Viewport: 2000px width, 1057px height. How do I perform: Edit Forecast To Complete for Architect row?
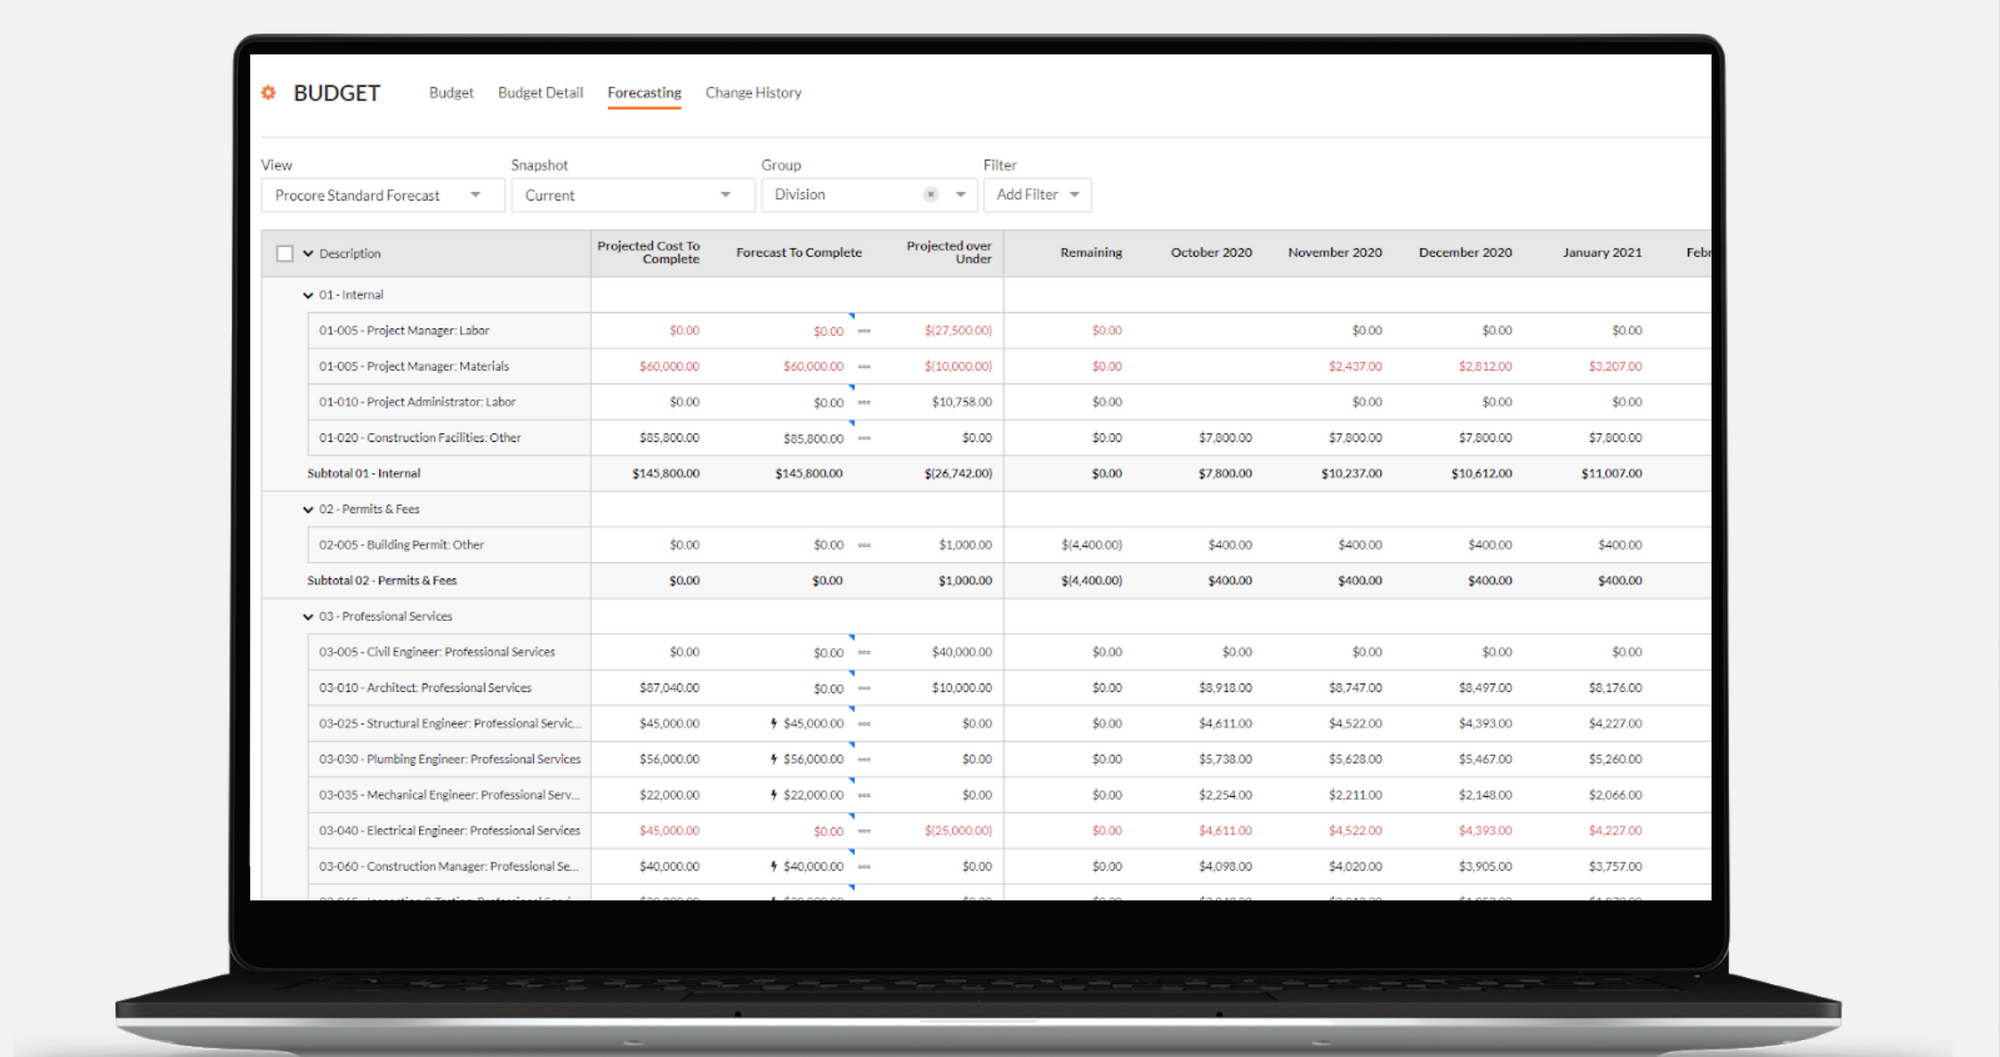point(828,689)
